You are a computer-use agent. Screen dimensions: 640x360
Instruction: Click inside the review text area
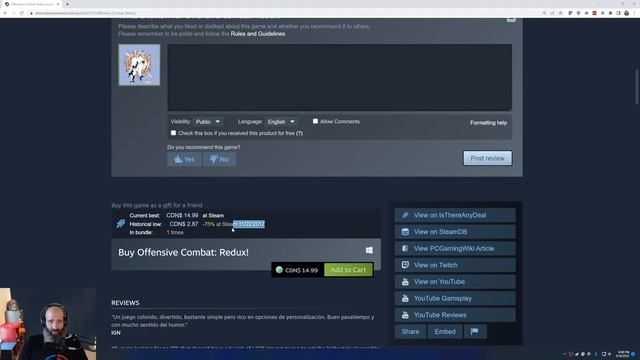pos(340,77)
